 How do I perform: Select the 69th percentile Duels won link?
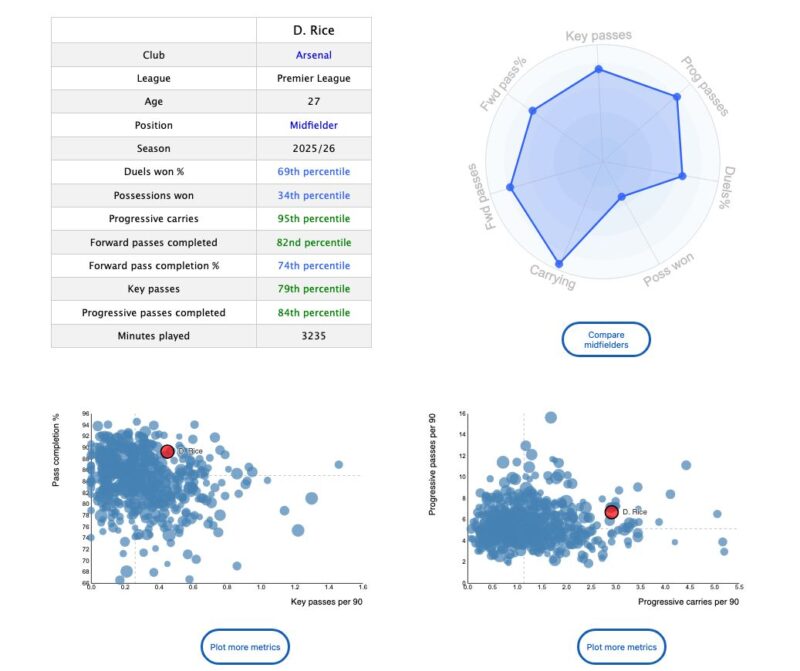tap(313, 172)
